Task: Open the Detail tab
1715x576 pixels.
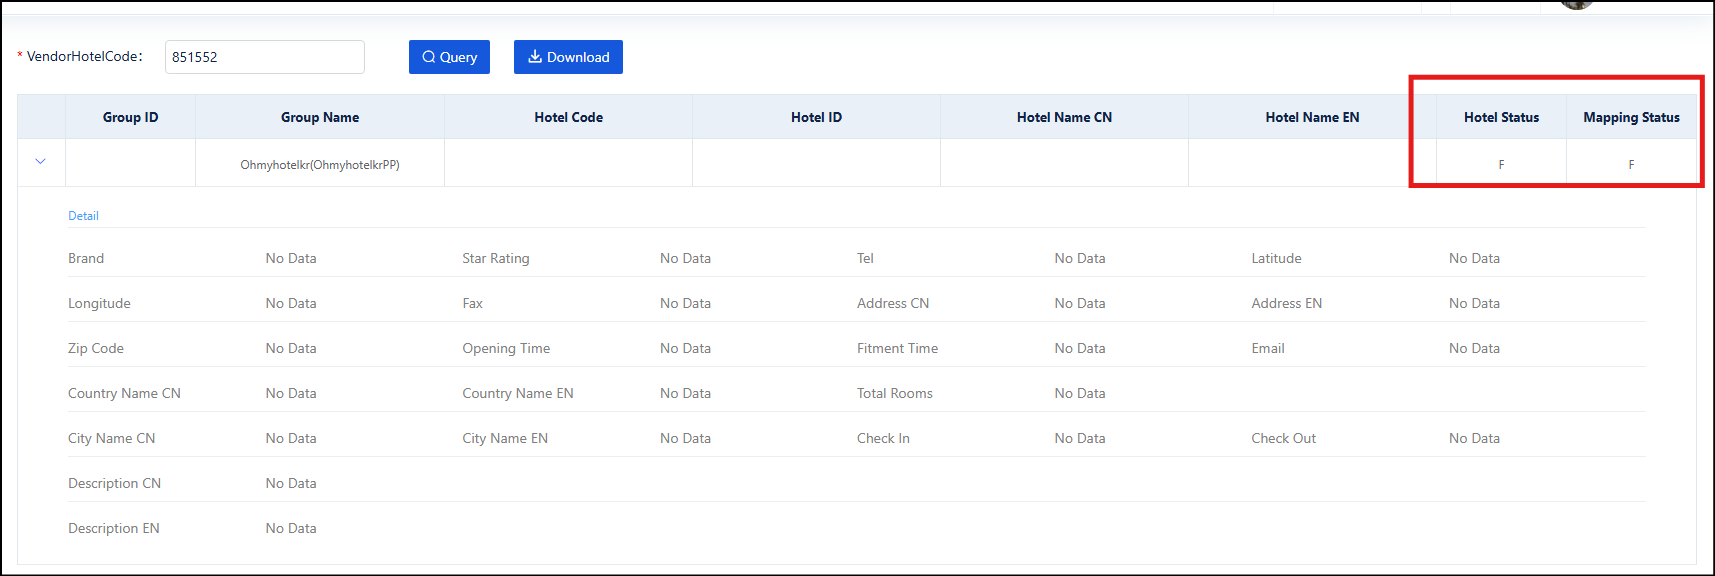Action: coord(83,216)
